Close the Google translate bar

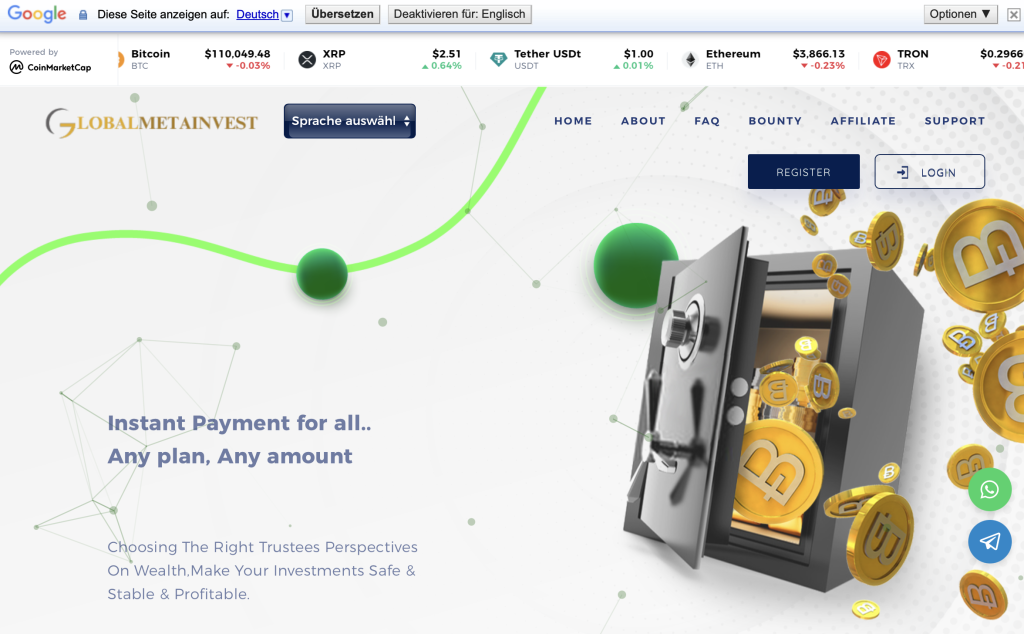point(1014,14)
